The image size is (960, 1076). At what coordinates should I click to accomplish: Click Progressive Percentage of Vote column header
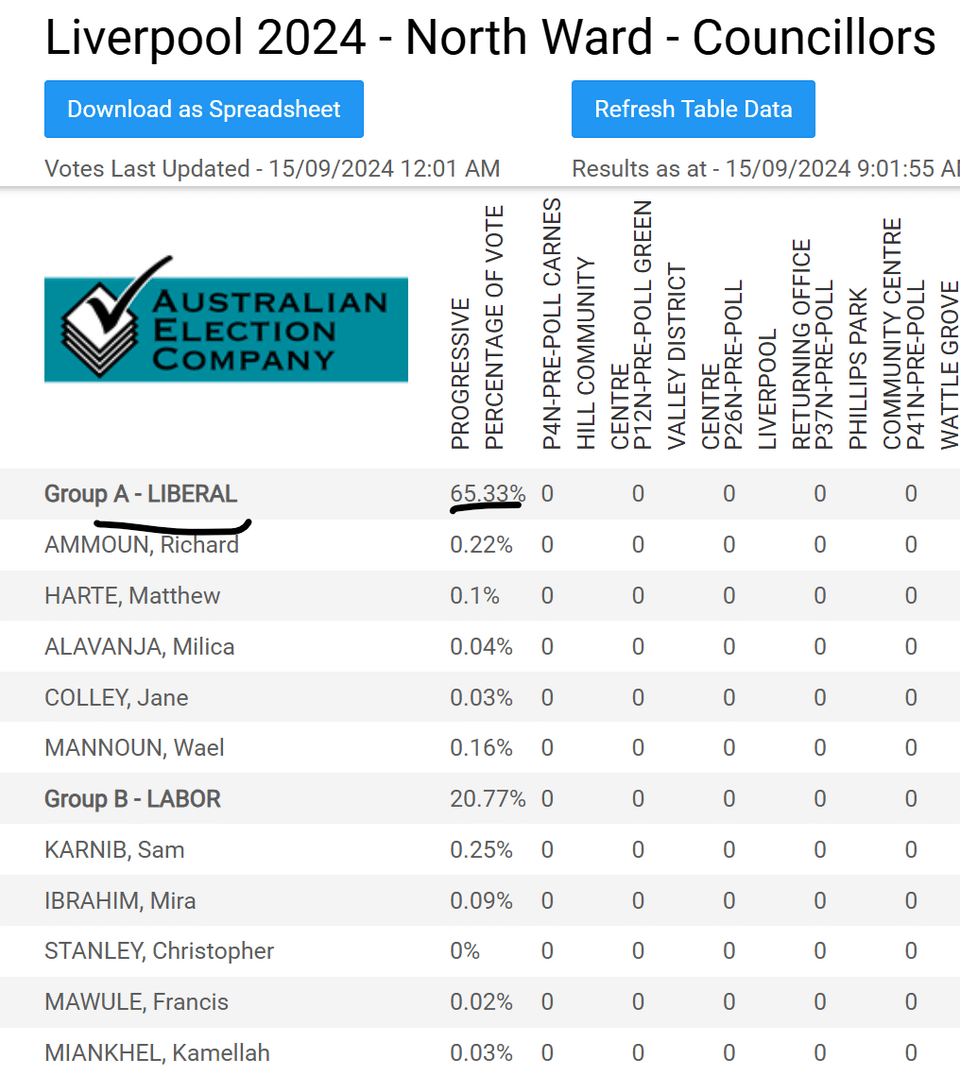tap(476, 330)
